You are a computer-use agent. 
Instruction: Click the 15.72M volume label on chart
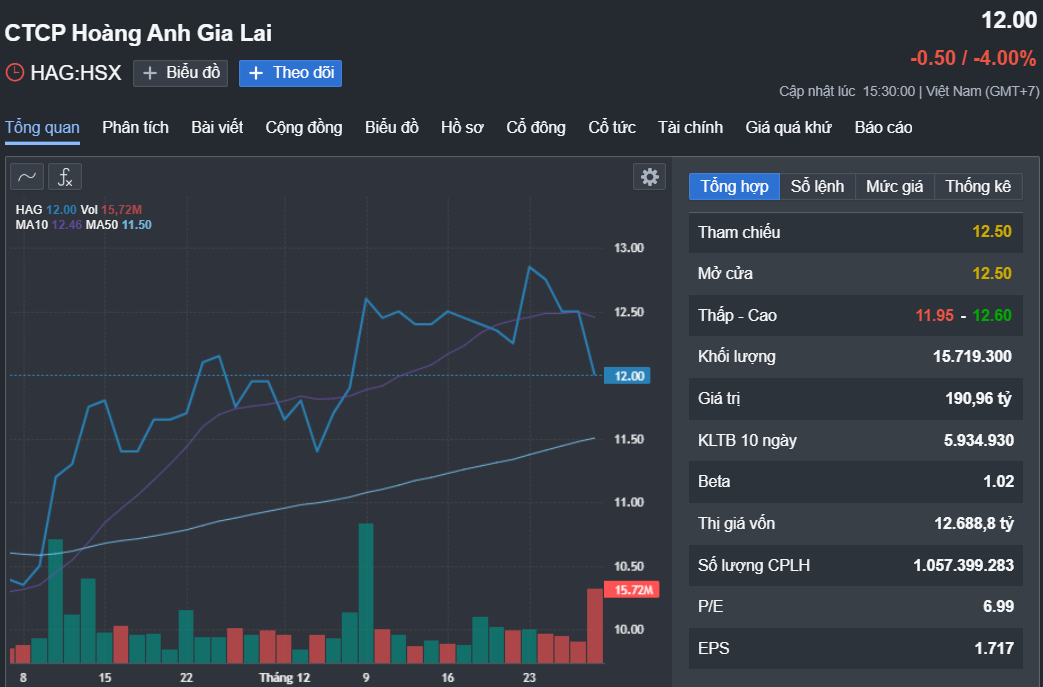point(632,590)
